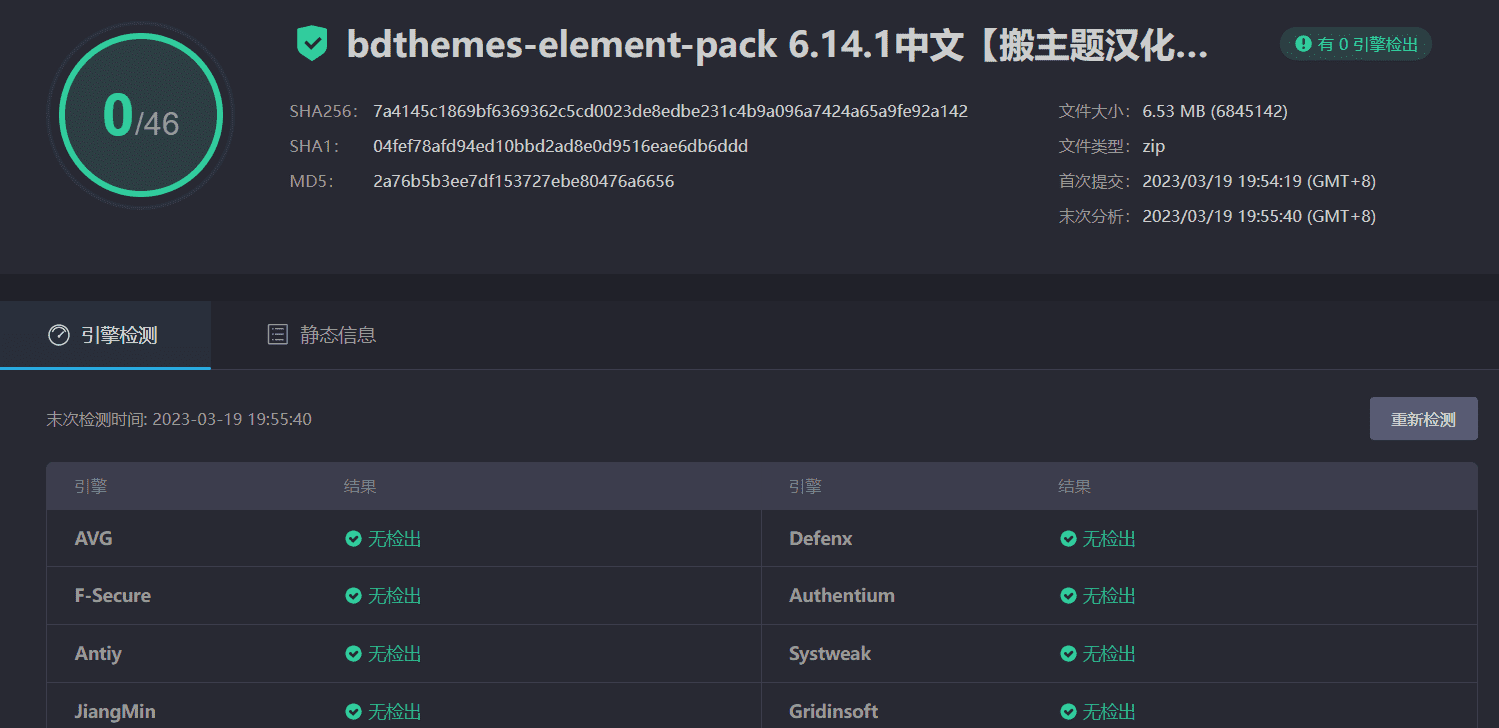Click 无检出 result text for Defenx
This screenshot has height=728, width=1499.
pos(1109,539)
